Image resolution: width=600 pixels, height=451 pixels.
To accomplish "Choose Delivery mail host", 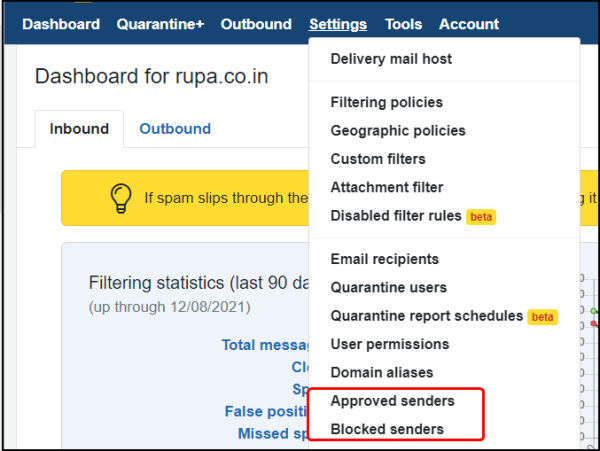I will click(x=391, y=59).
